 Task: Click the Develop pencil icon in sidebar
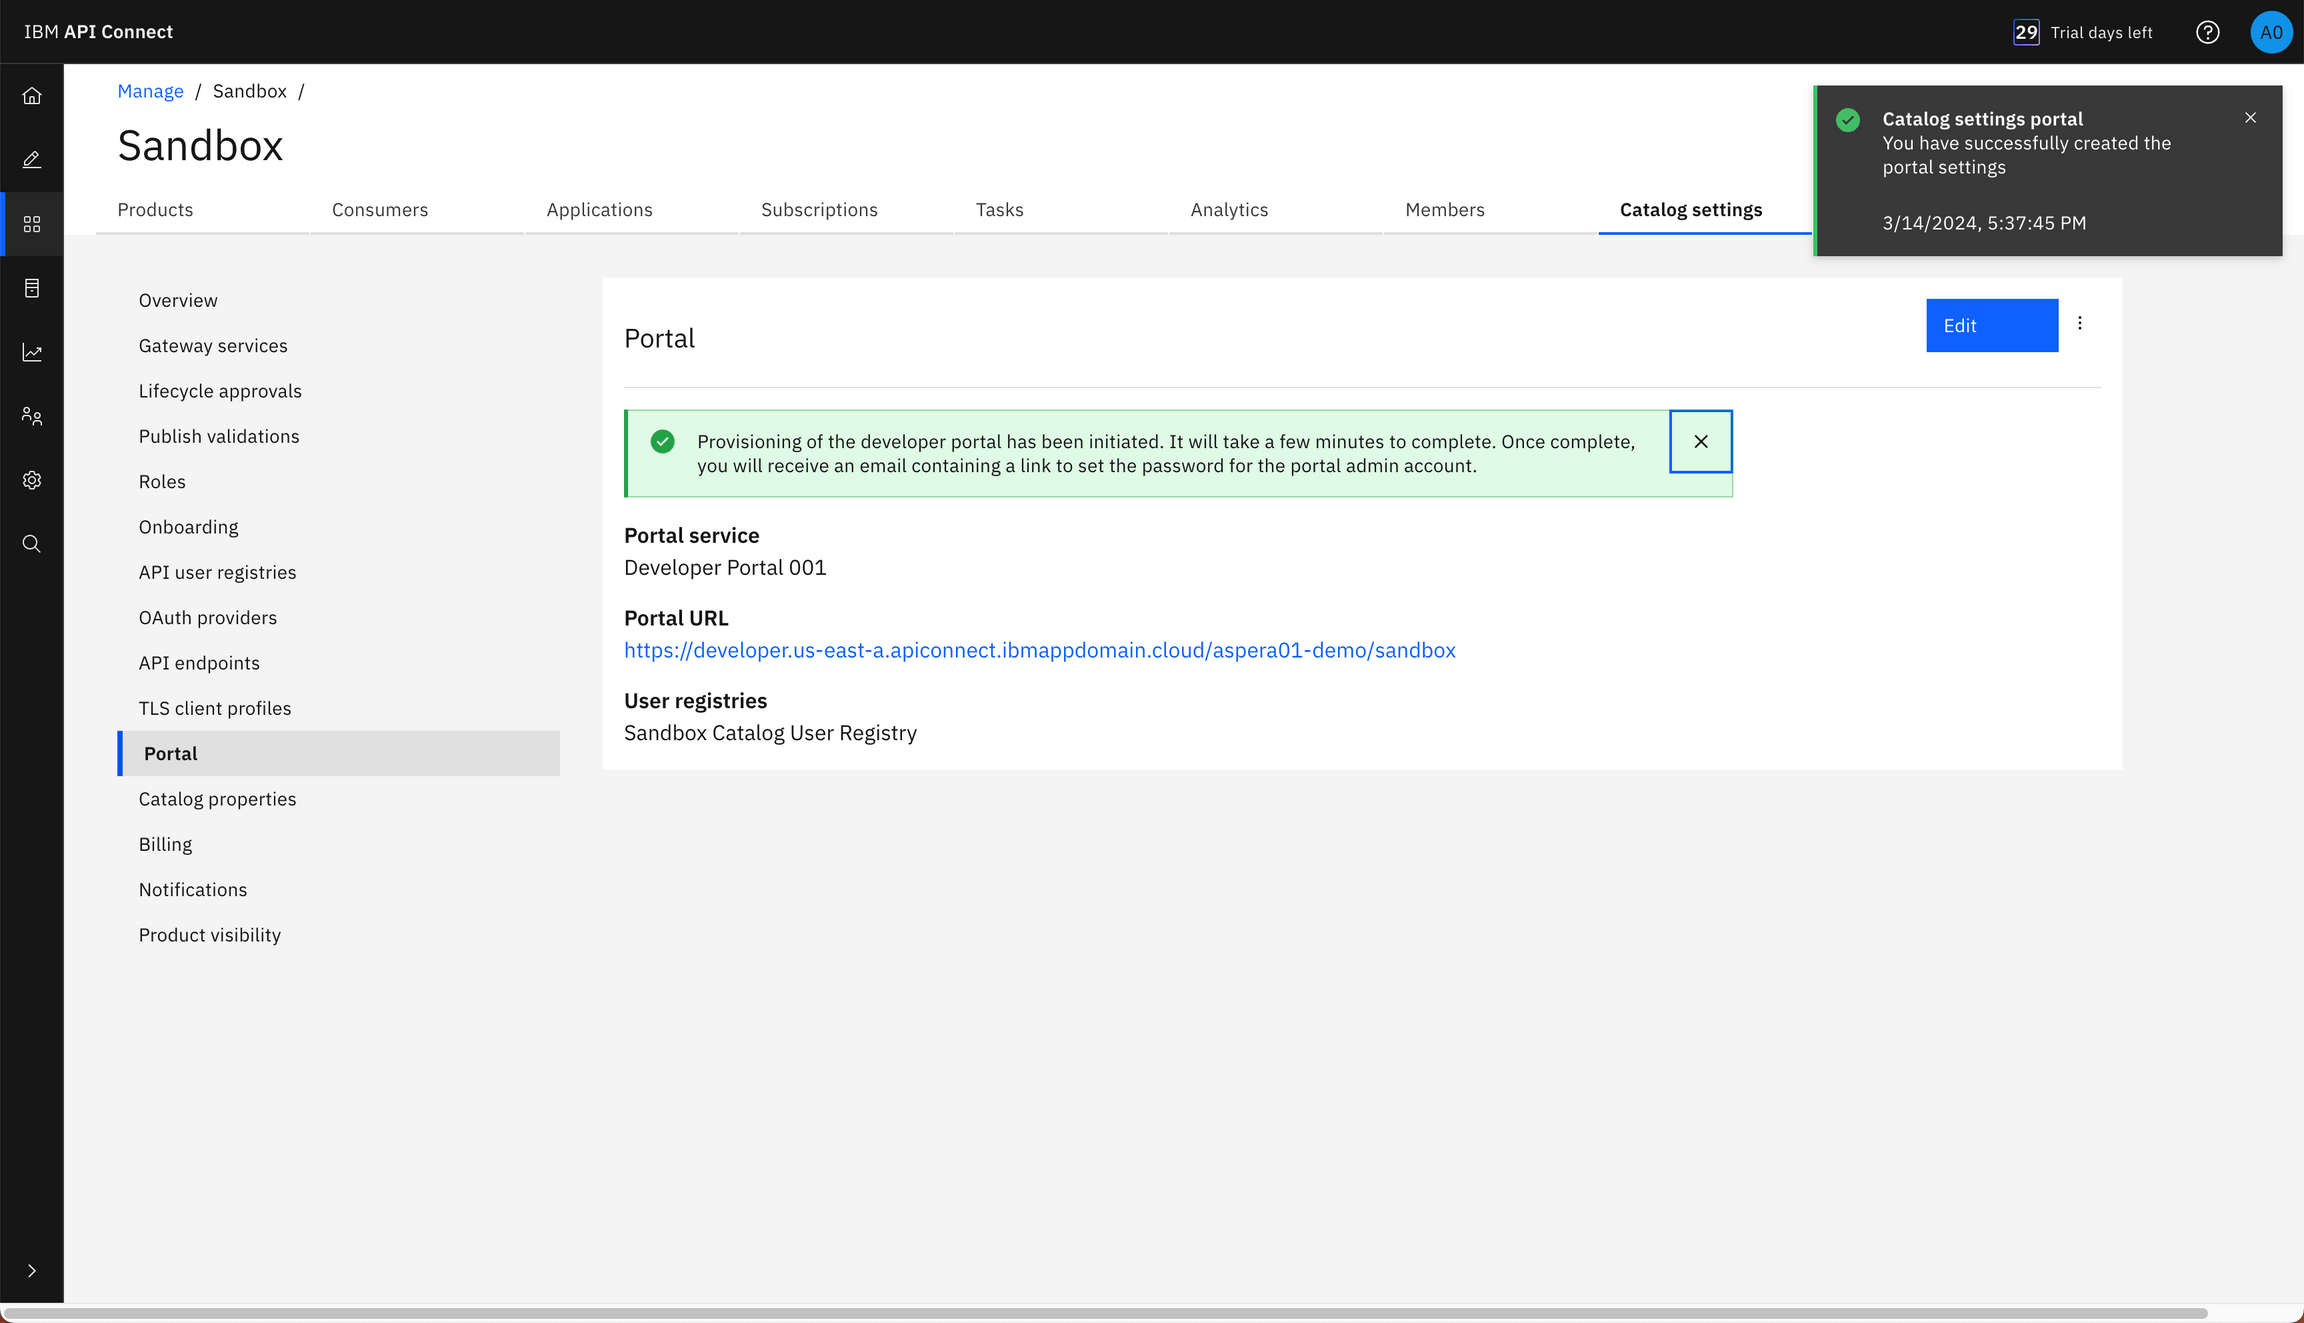pyautogui.click(x=32, y=160)
